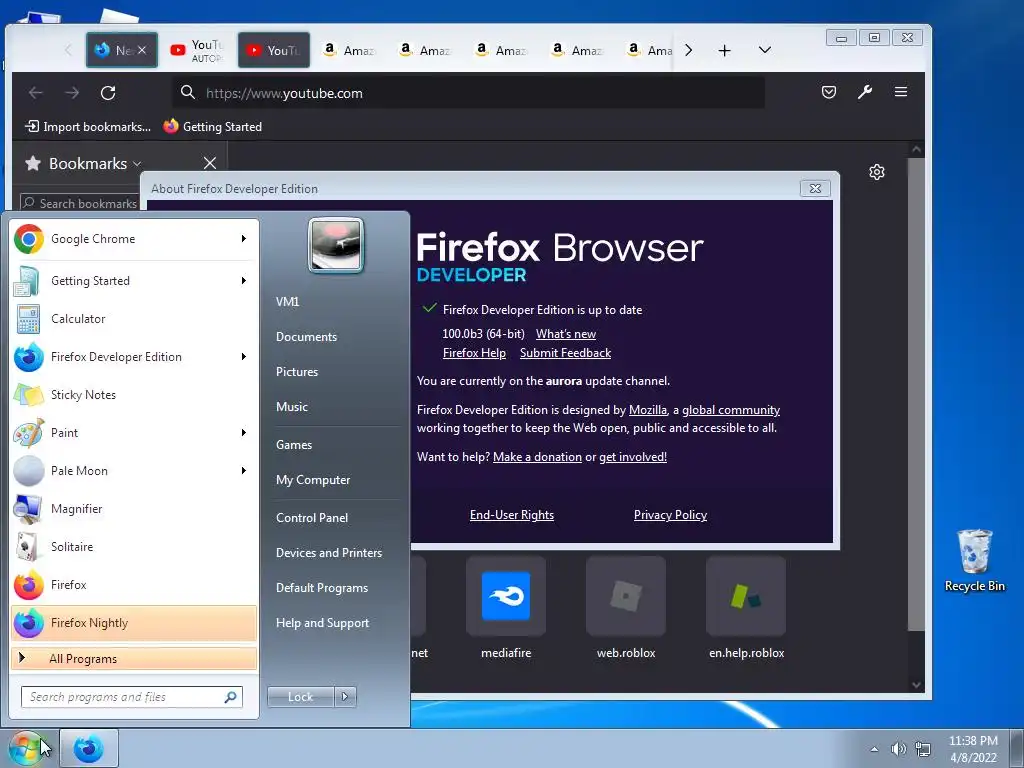The image size is (1024, 768).
Task: Open Getting Started in Start menu
Action: tap(134, 281)
